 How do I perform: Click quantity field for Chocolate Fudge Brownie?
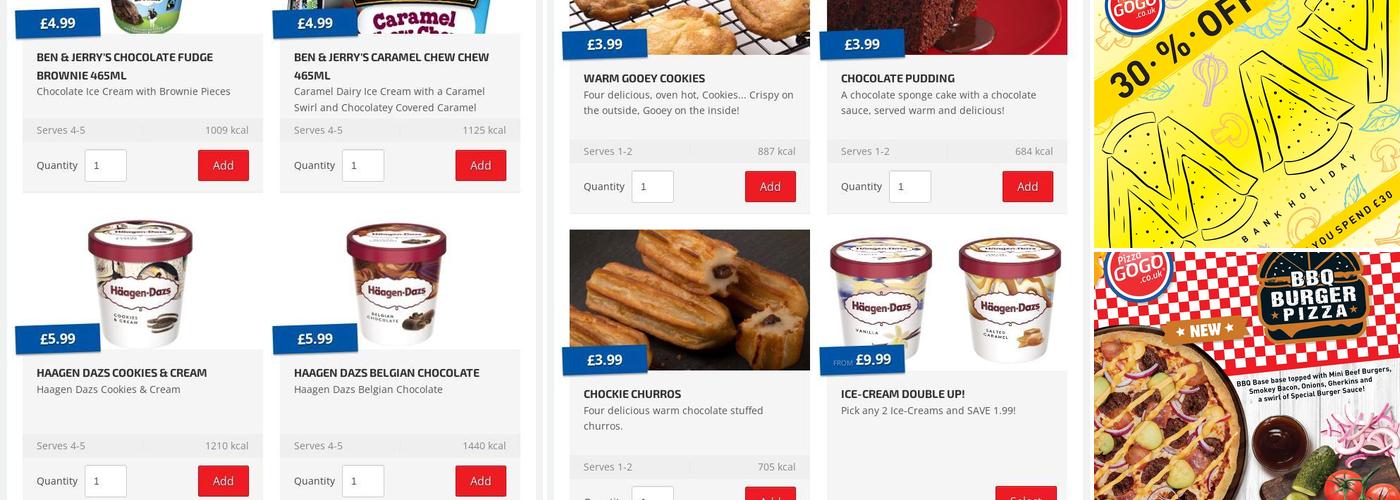tap(106, 166)
